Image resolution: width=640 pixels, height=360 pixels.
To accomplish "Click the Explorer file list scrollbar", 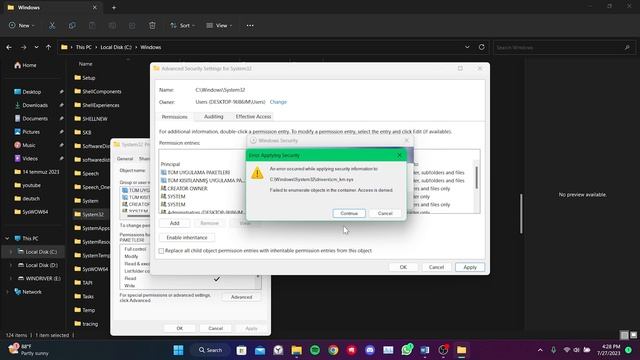I will pos(521,214).
